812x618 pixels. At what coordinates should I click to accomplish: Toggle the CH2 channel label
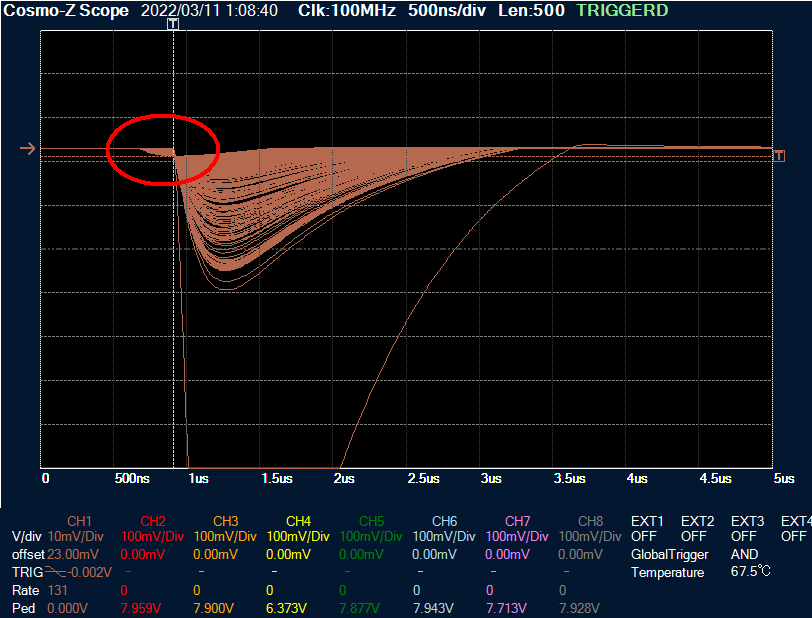pos(152,521)
